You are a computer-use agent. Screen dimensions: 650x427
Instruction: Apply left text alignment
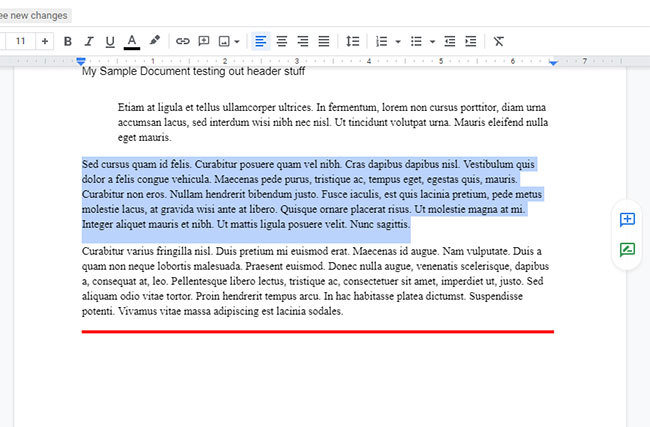[260, 41]
